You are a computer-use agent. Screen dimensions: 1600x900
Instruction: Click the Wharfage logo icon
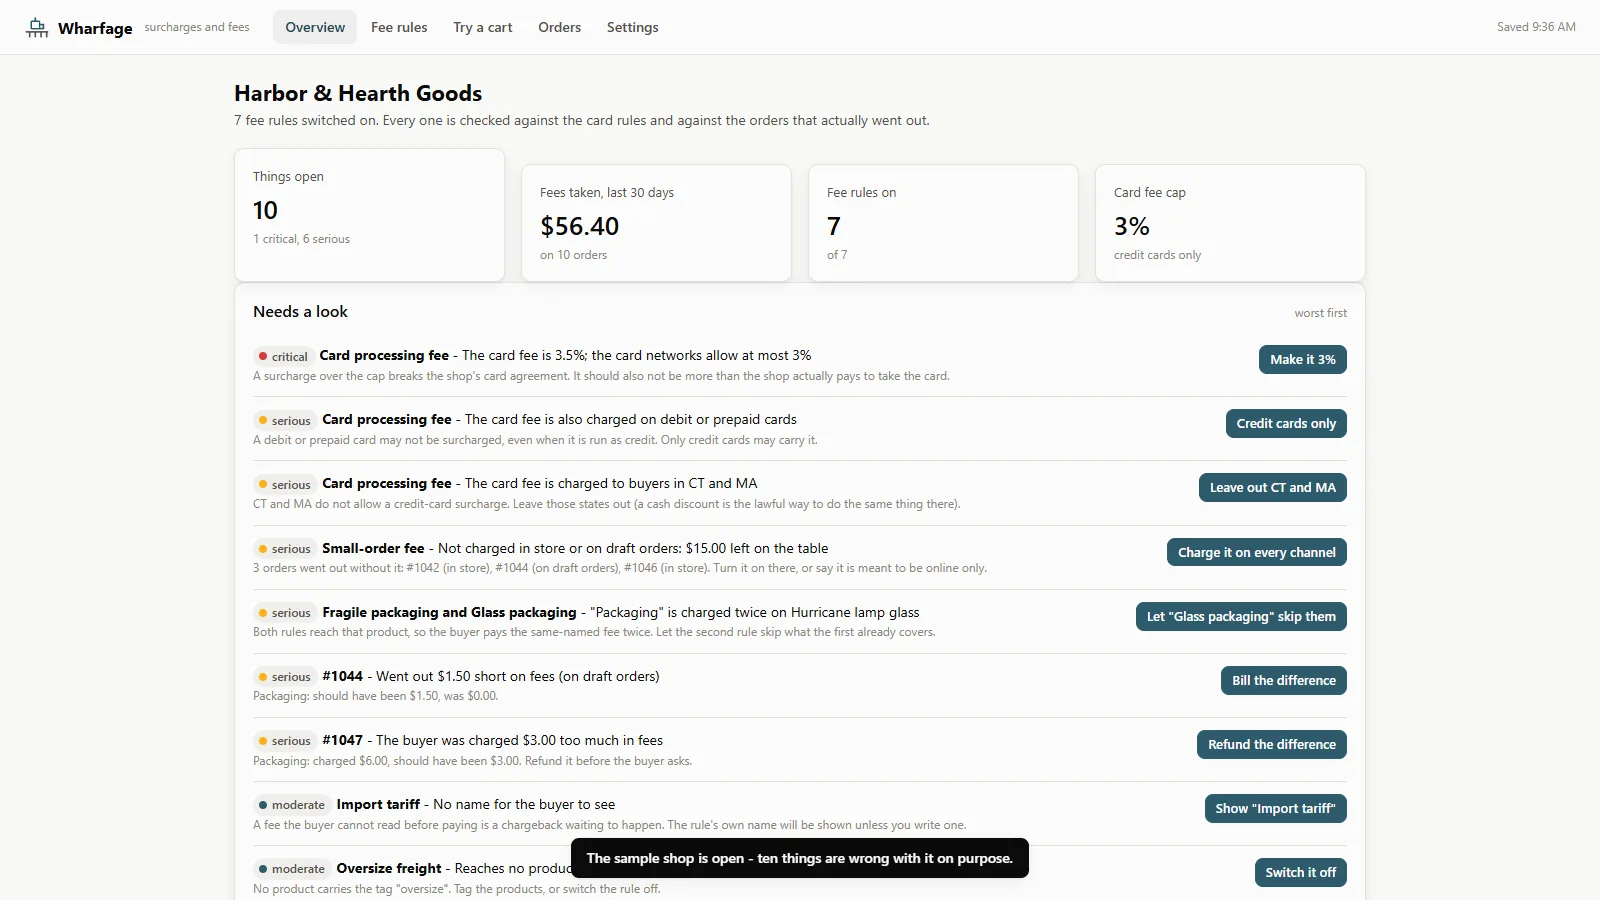(37, 28)
